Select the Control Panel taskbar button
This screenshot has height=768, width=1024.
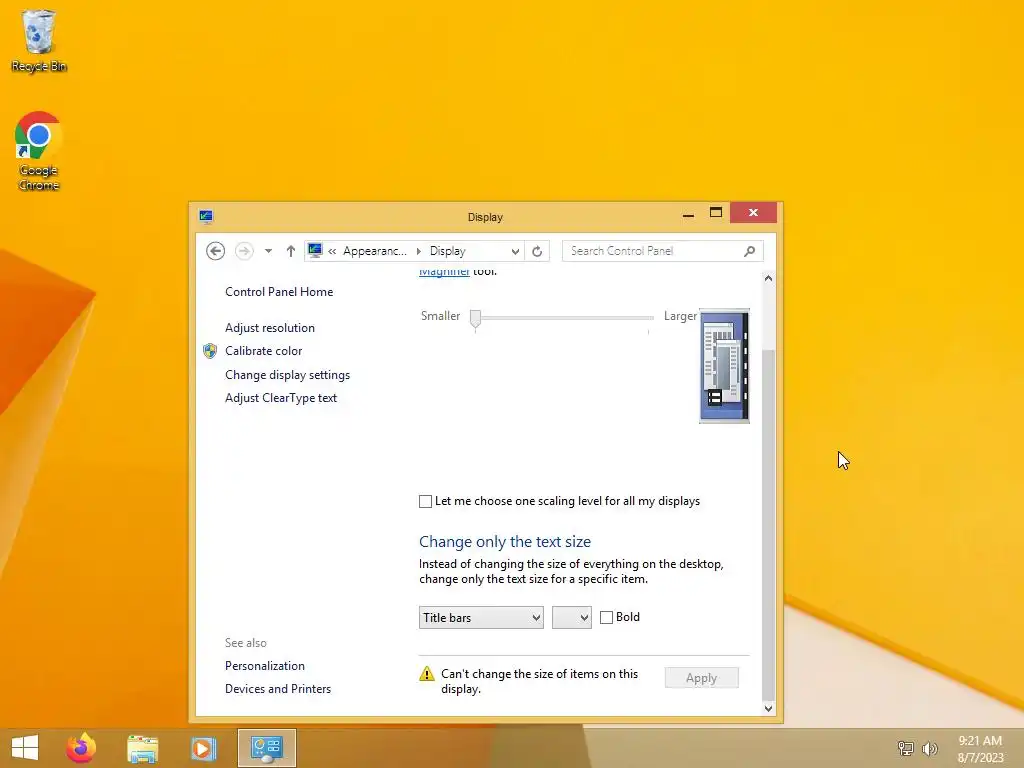[x=266, y=748]
